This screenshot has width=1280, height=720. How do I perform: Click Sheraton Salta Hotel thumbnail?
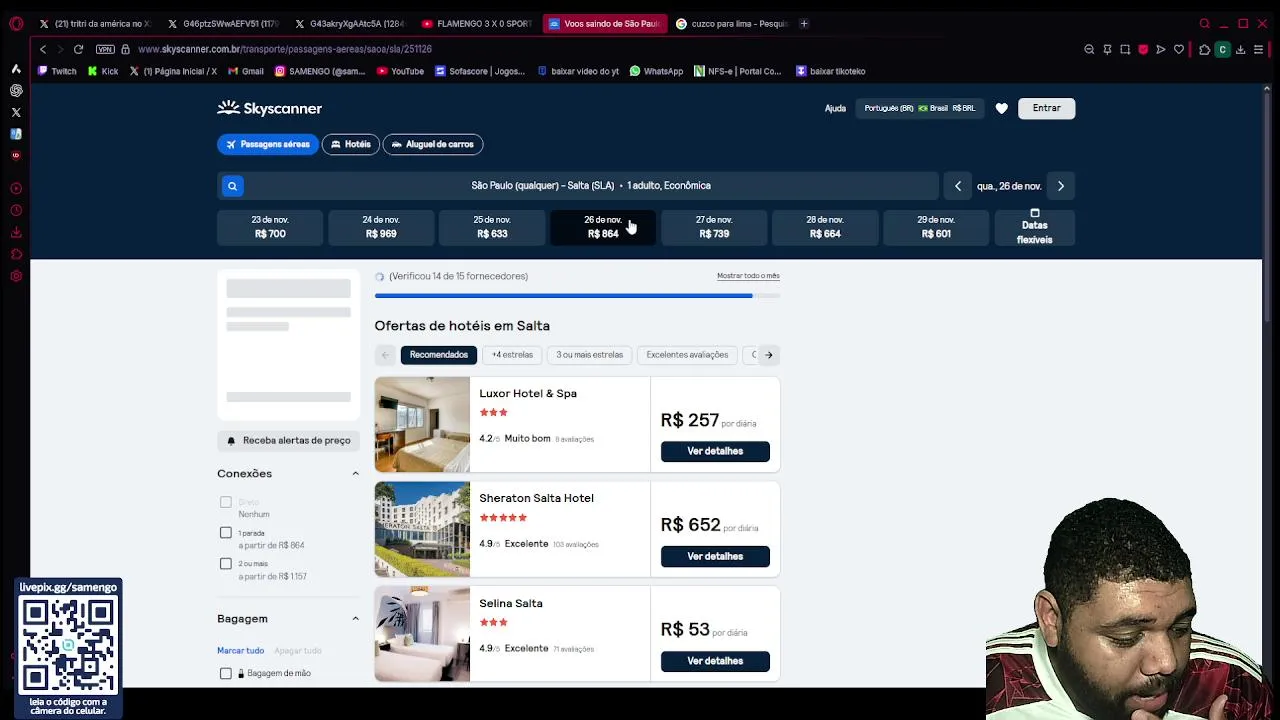pyautogui.click(x=422, y=529)
